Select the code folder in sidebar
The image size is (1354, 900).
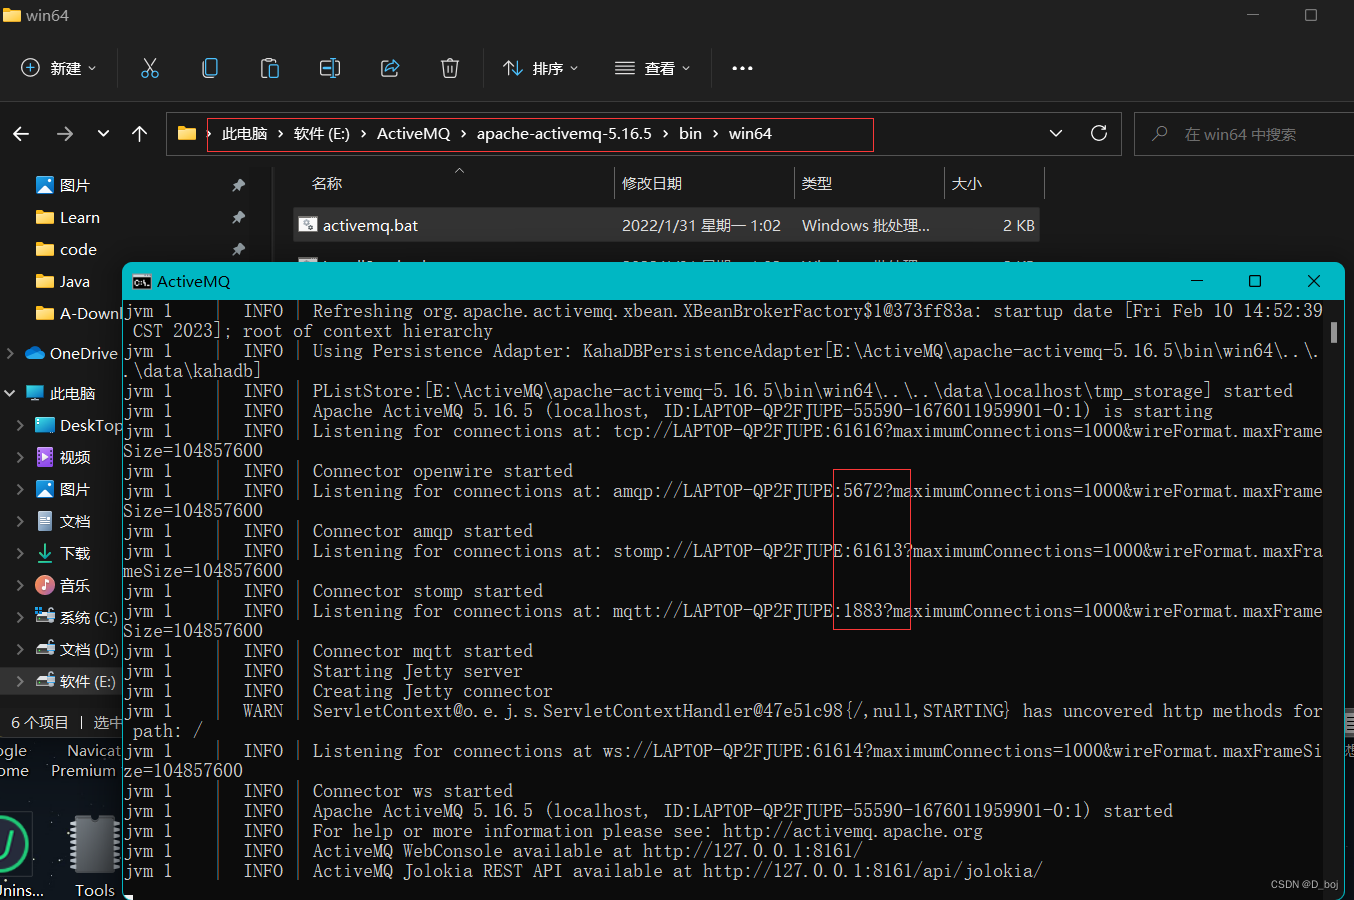click(x=78, y=249)
